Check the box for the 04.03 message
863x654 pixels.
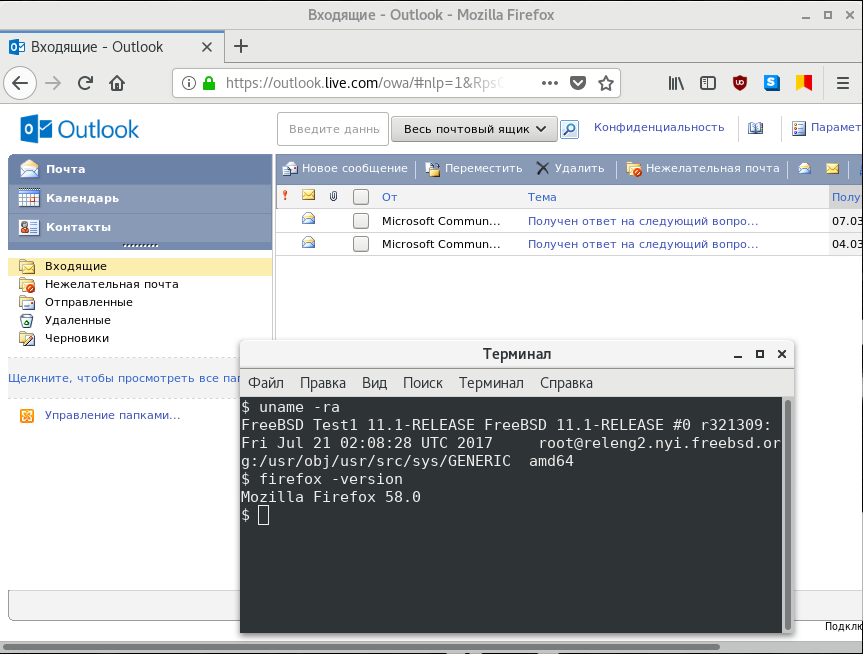click(x=361, y=244)
